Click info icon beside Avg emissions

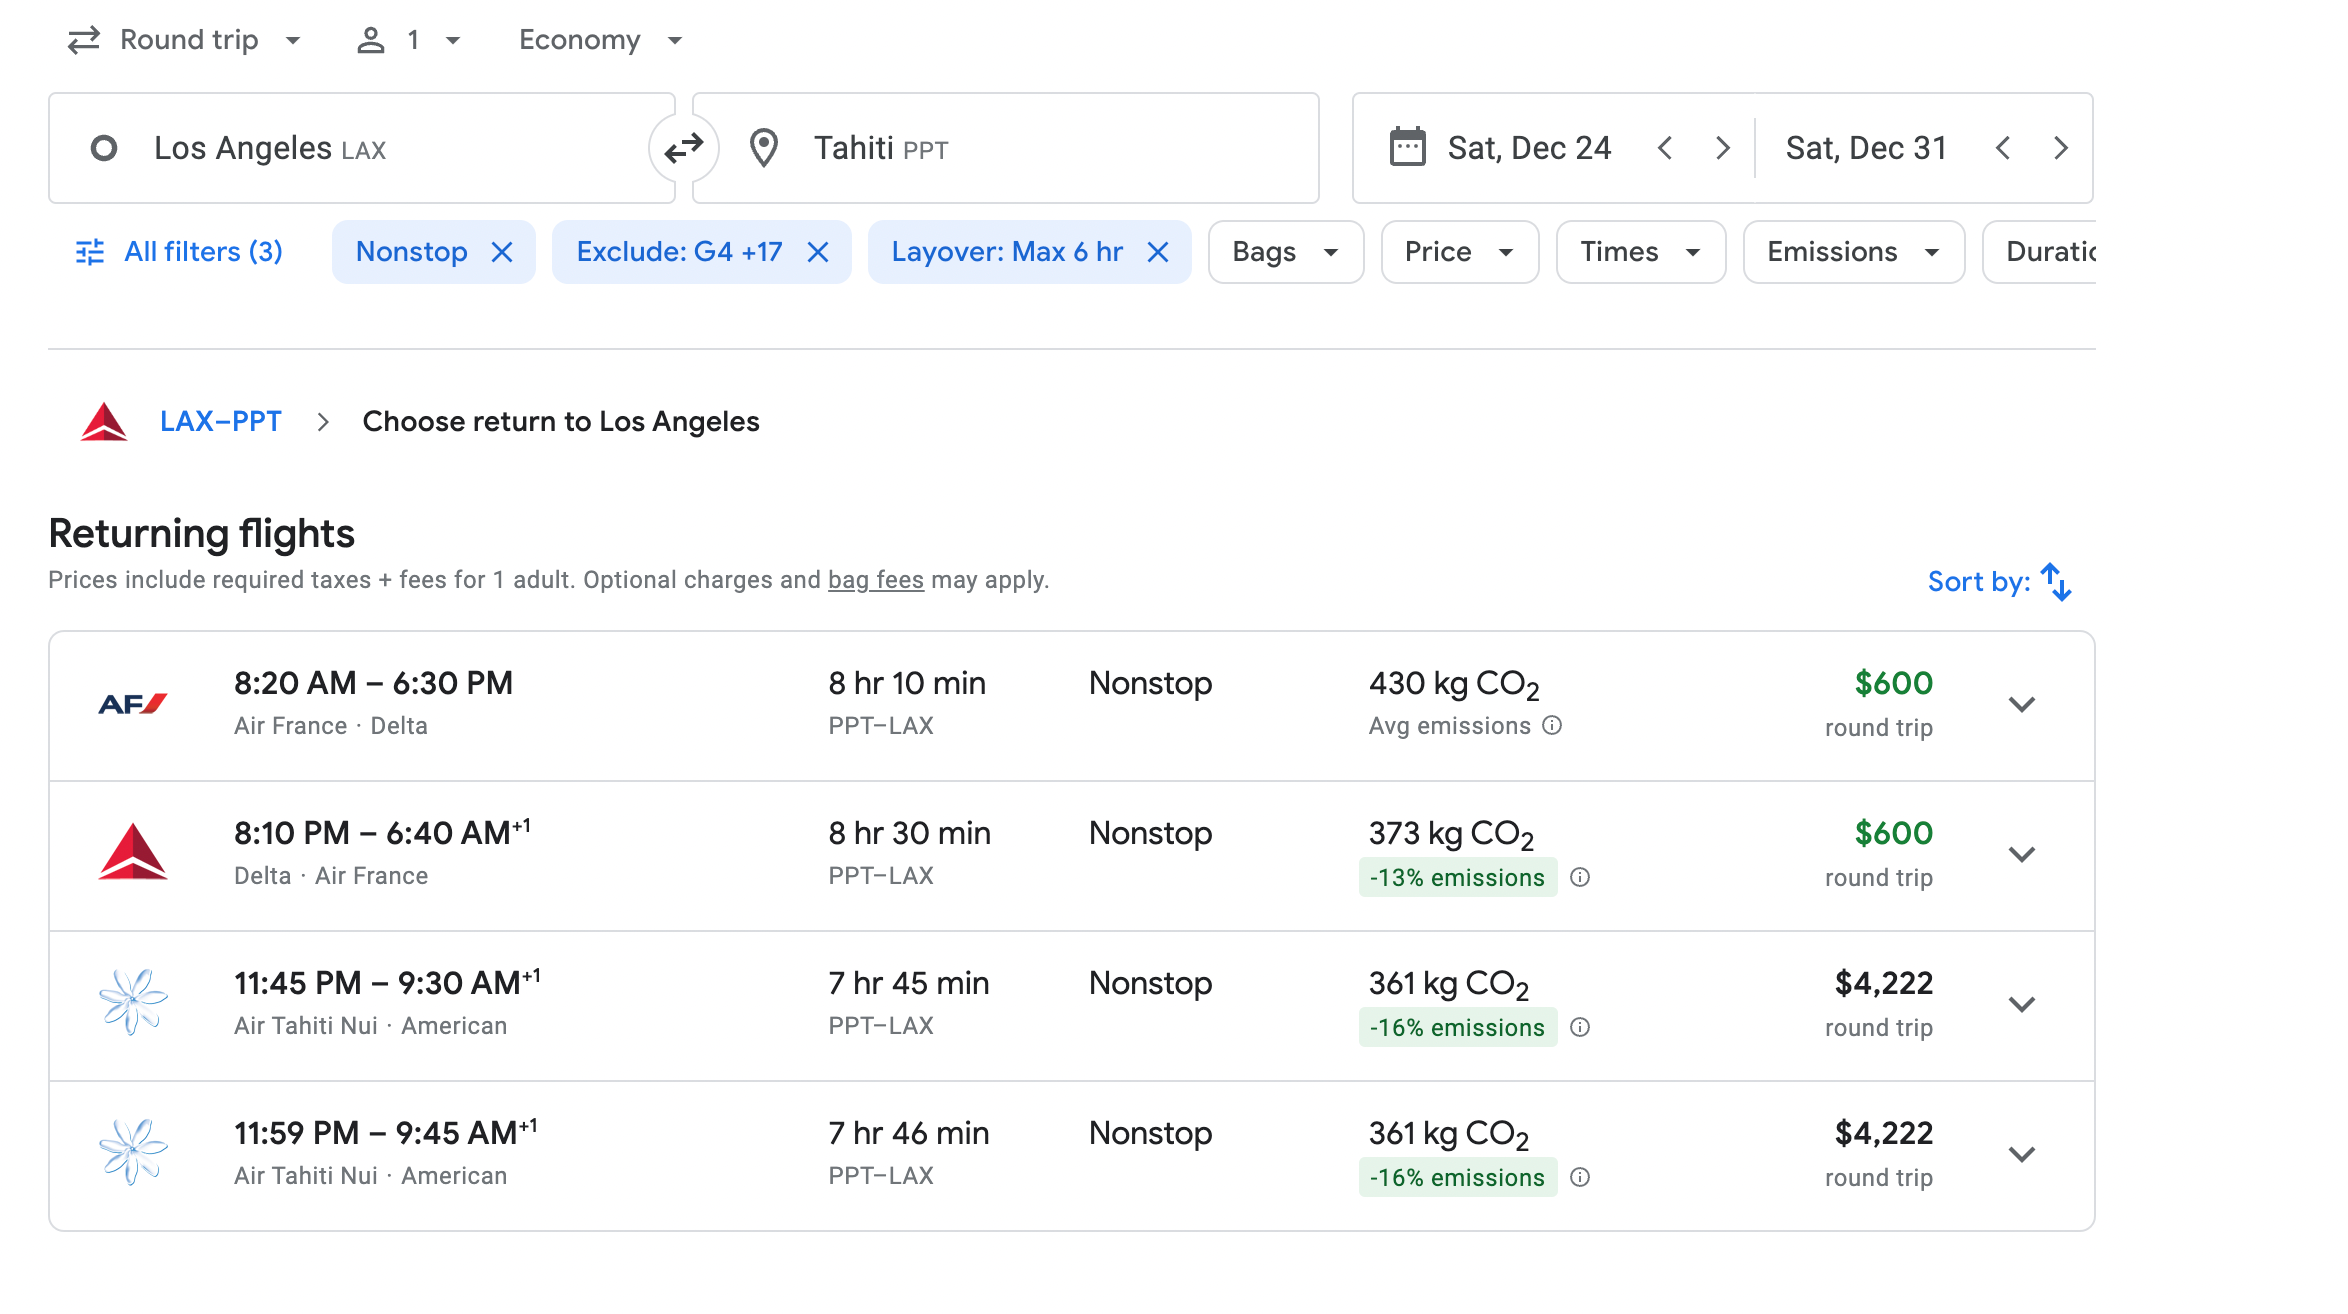(x=1552, y=726)
